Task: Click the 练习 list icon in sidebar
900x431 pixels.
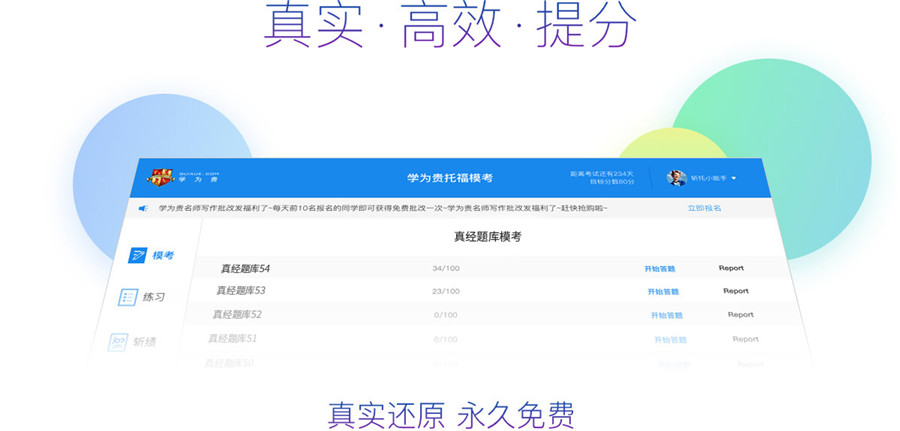Action: coord(127,297)
